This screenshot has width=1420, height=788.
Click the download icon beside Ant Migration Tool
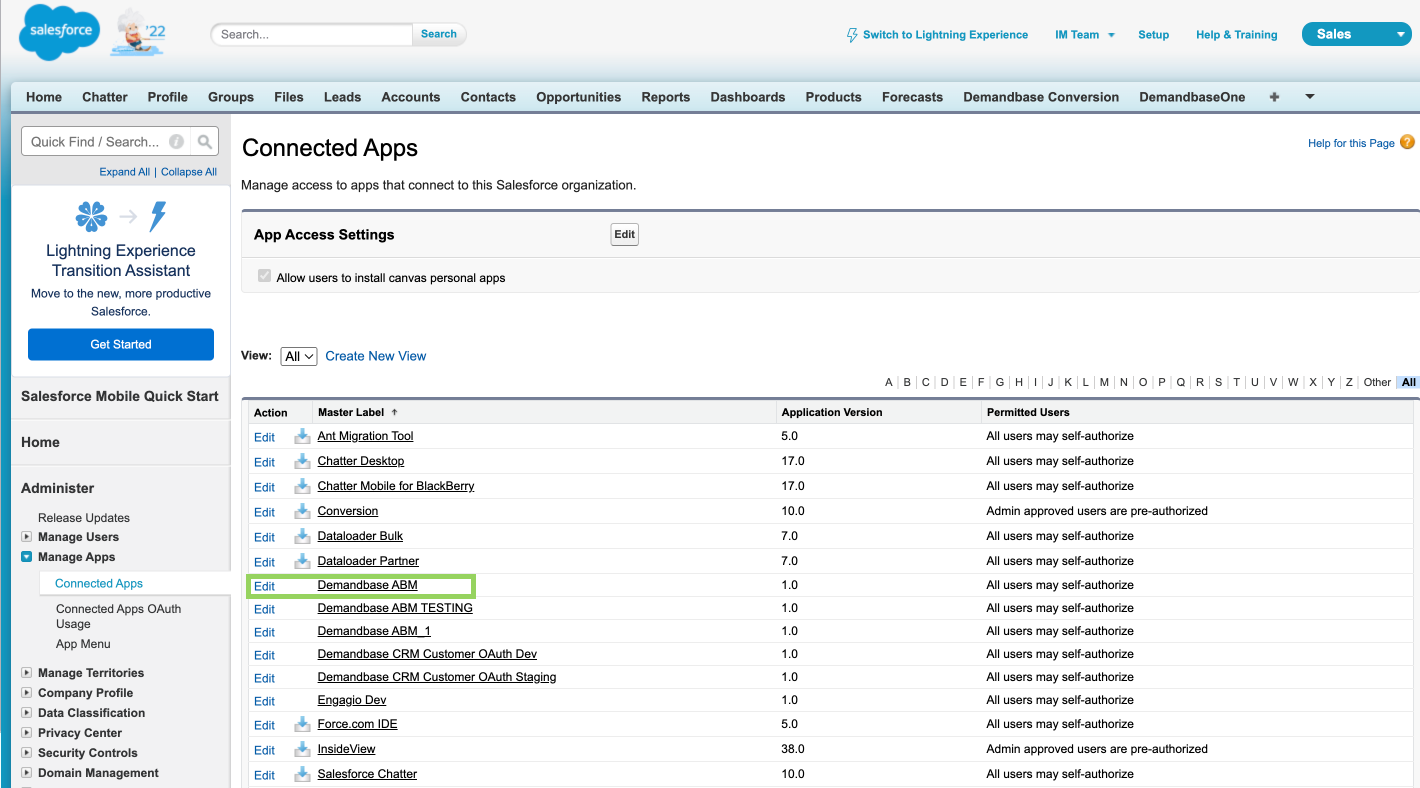point(302,436)
